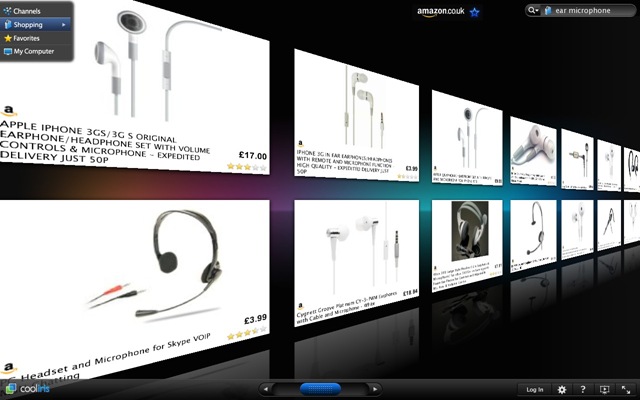The width and height of the screenshot is (640, 400).
Task: Open the search magnifier dropdown
Action: coord(533,11)
